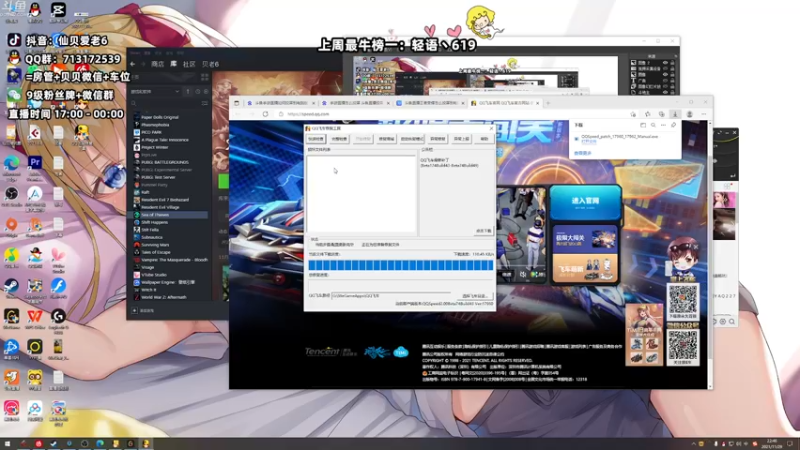Open the Steam 库 tab
The width and height of the screenshot is (800, 450).
173,64
